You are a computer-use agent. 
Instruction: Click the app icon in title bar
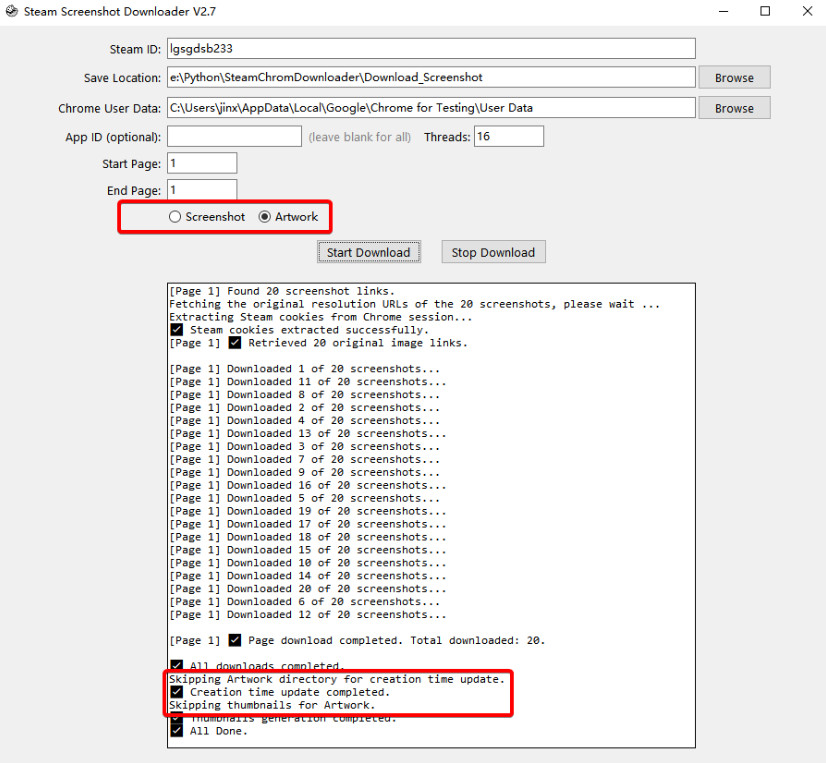click(12, 11)
